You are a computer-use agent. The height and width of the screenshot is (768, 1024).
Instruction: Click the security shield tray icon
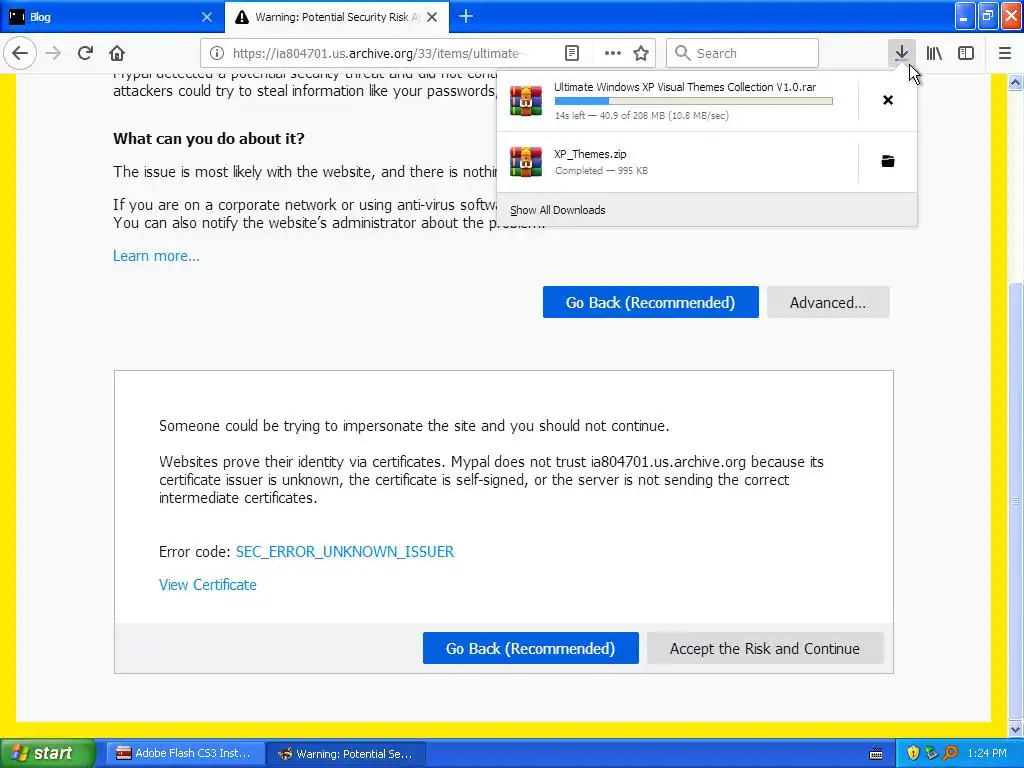coord(913,753)
